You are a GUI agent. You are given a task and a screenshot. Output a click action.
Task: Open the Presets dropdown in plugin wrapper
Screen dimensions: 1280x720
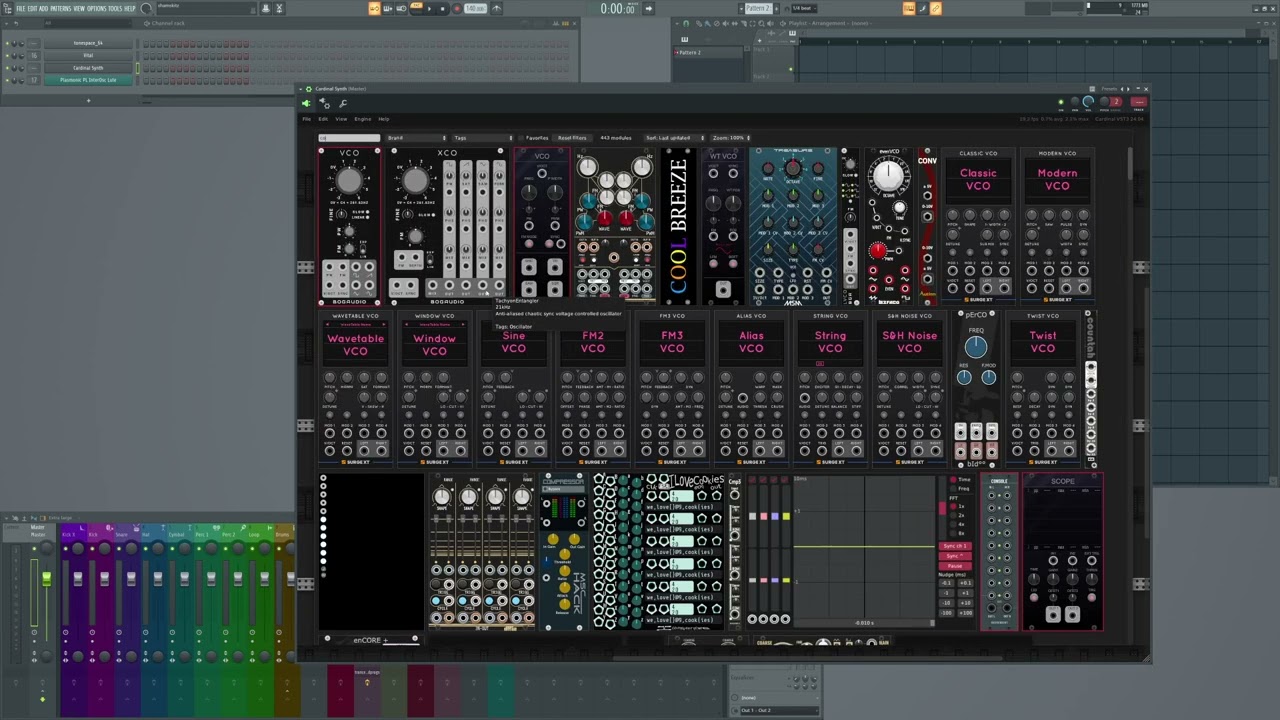tap(1111, 88)
